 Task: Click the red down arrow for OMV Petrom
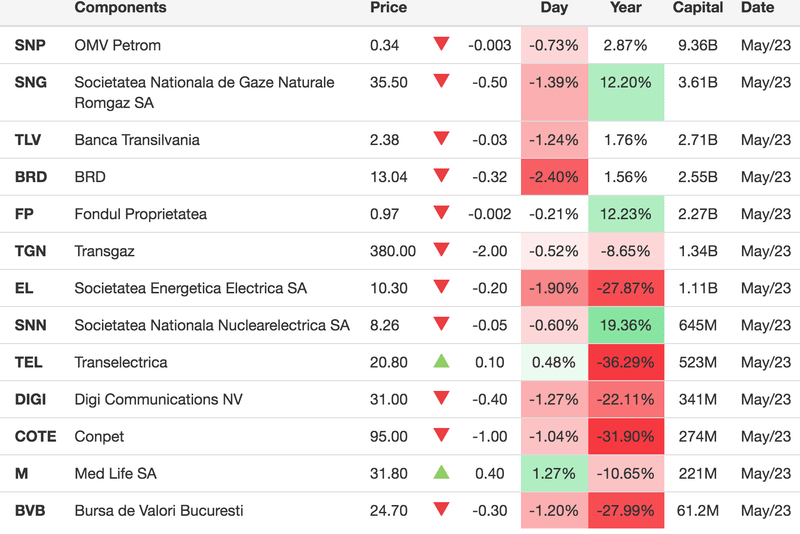[x=441, y=44]
